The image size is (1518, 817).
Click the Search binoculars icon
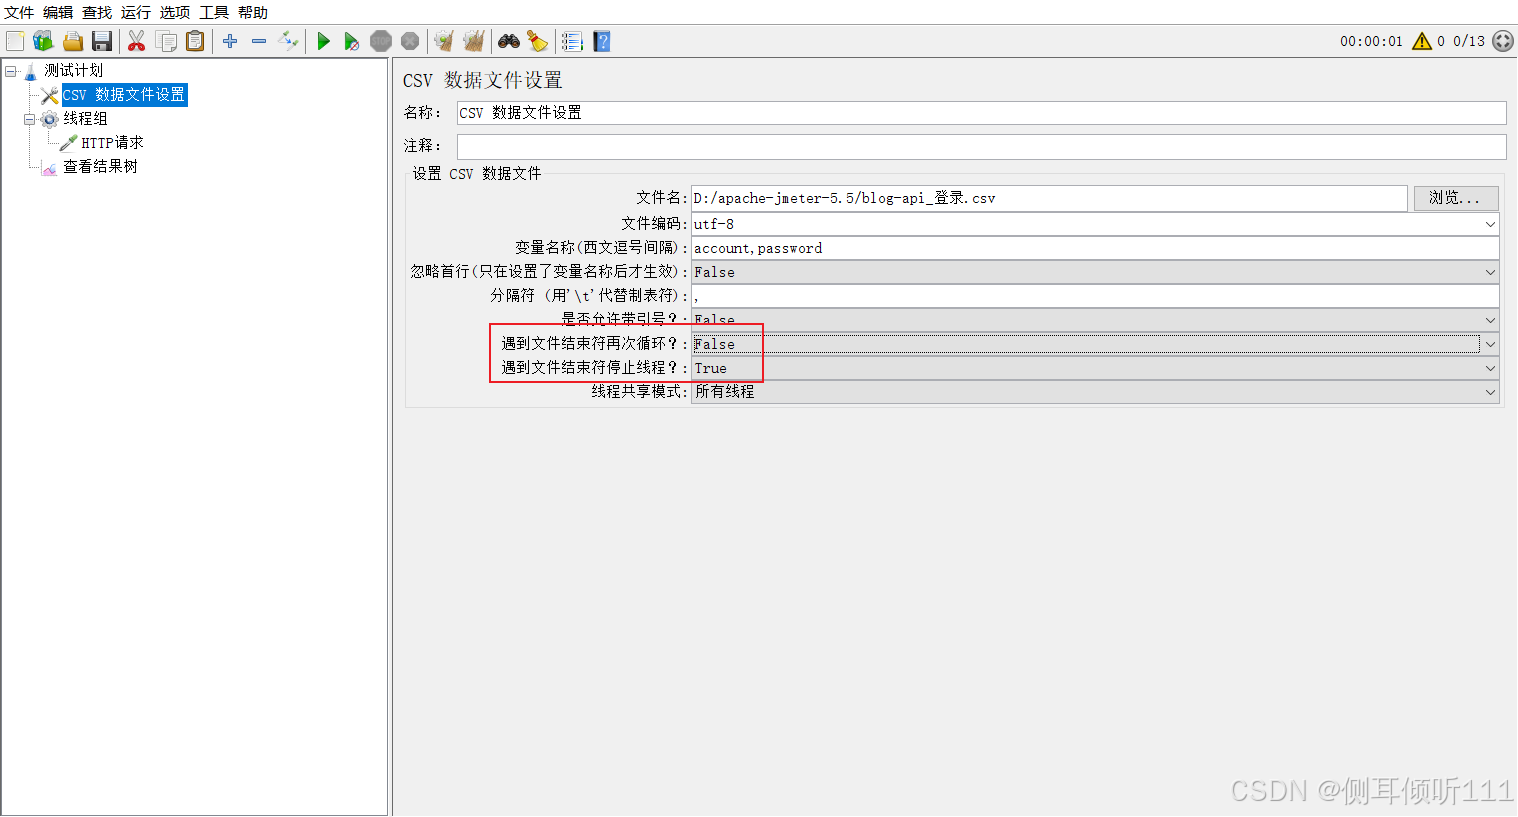[x=509, y=41]
